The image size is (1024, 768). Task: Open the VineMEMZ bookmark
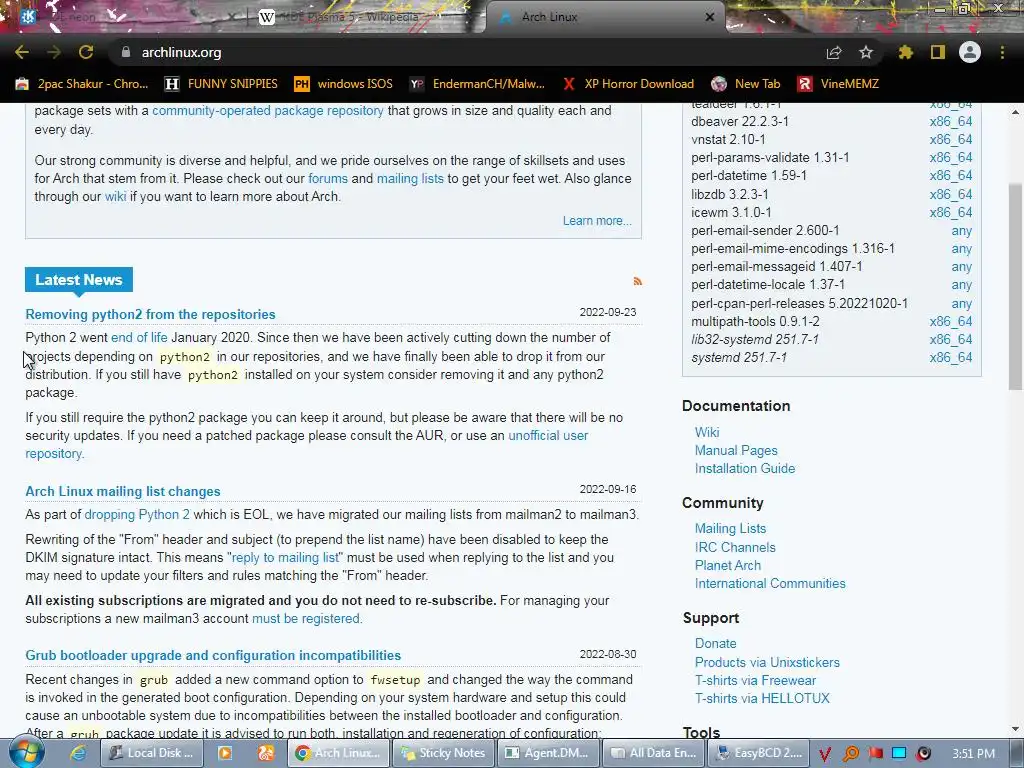(839, 84)
